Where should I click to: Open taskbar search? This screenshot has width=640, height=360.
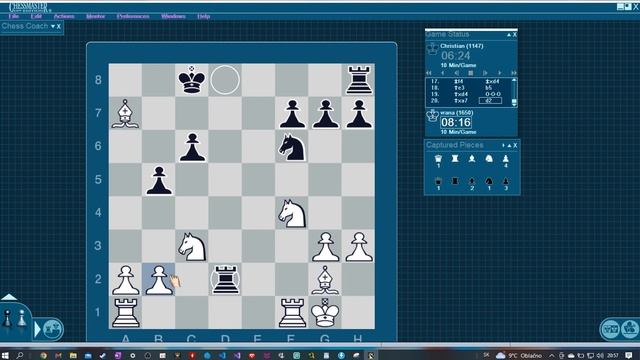click(20, 356)
